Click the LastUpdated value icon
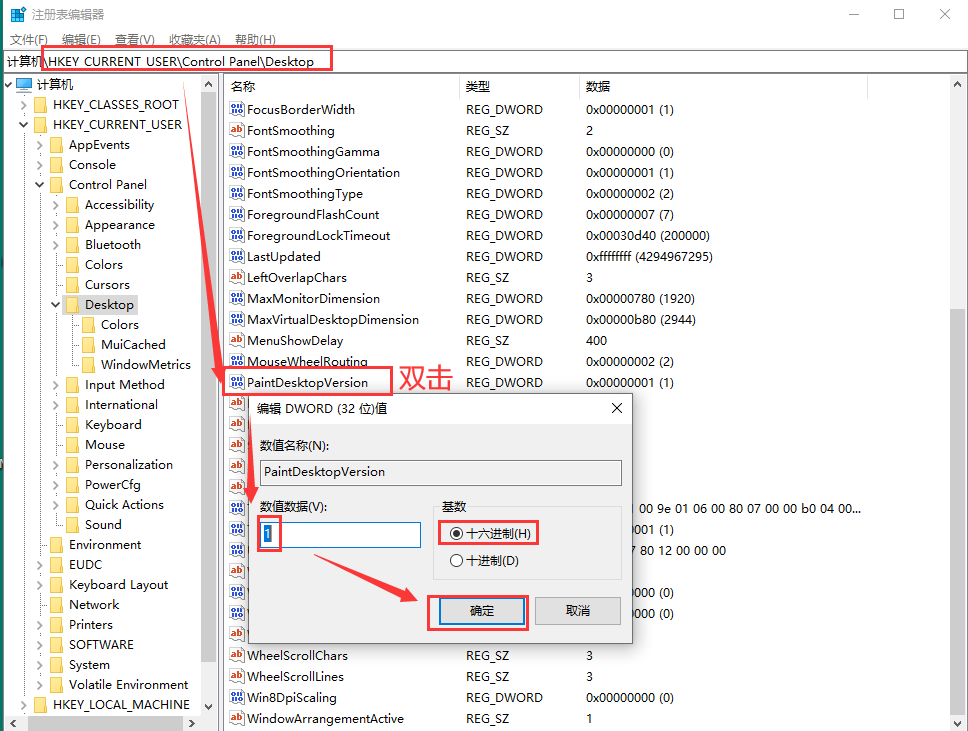968x731 pixels. tap(236, 256)
